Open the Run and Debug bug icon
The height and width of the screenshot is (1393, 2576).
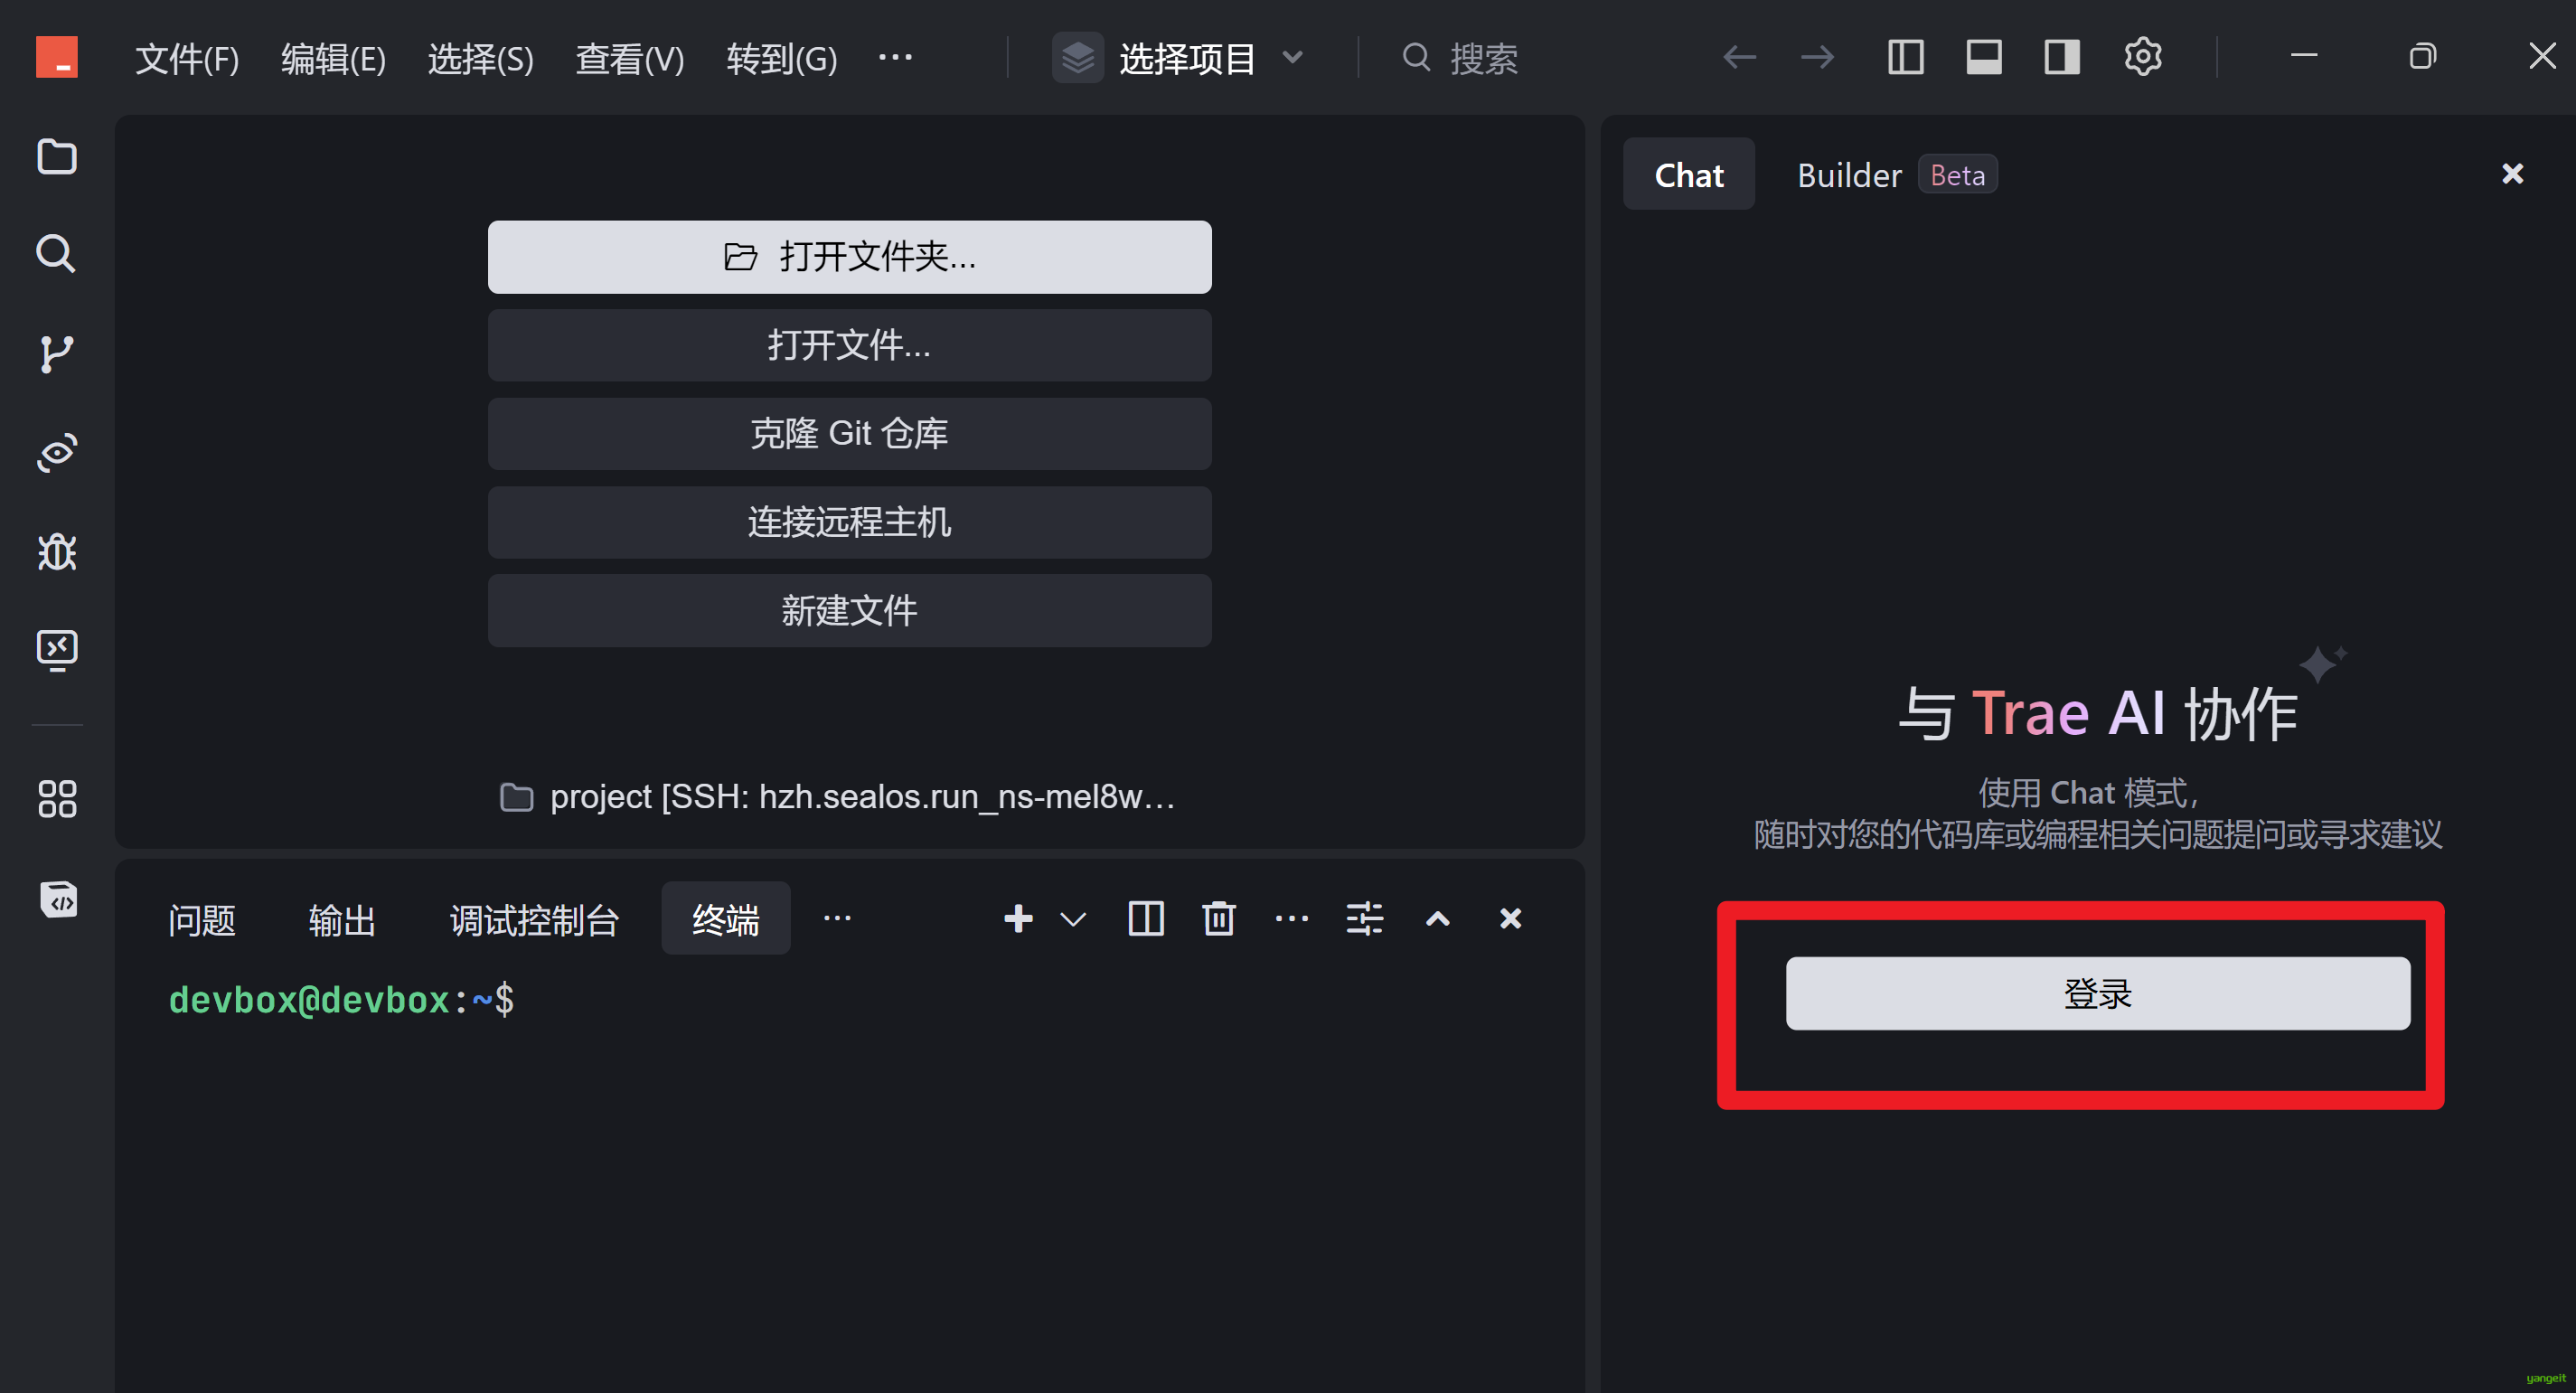click(56, 551)
